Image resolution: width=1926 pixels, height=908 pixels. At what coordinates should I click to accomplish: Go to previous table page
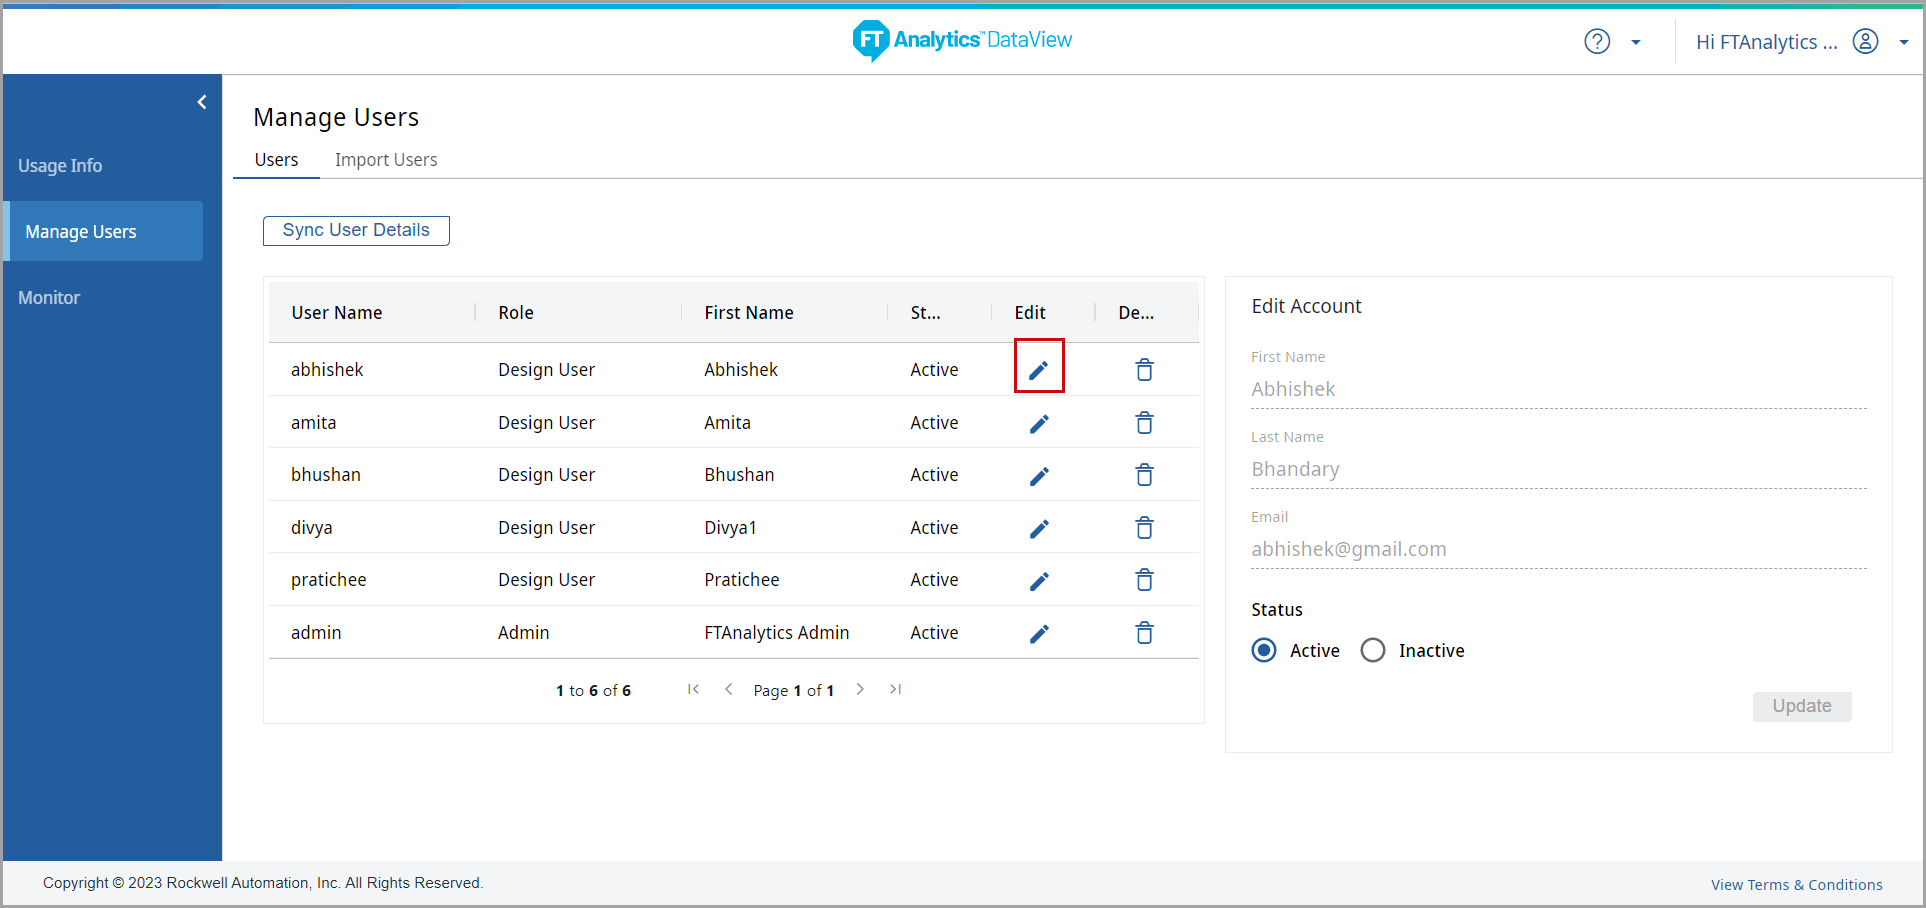pyautogui.click(x=729, y=689)
